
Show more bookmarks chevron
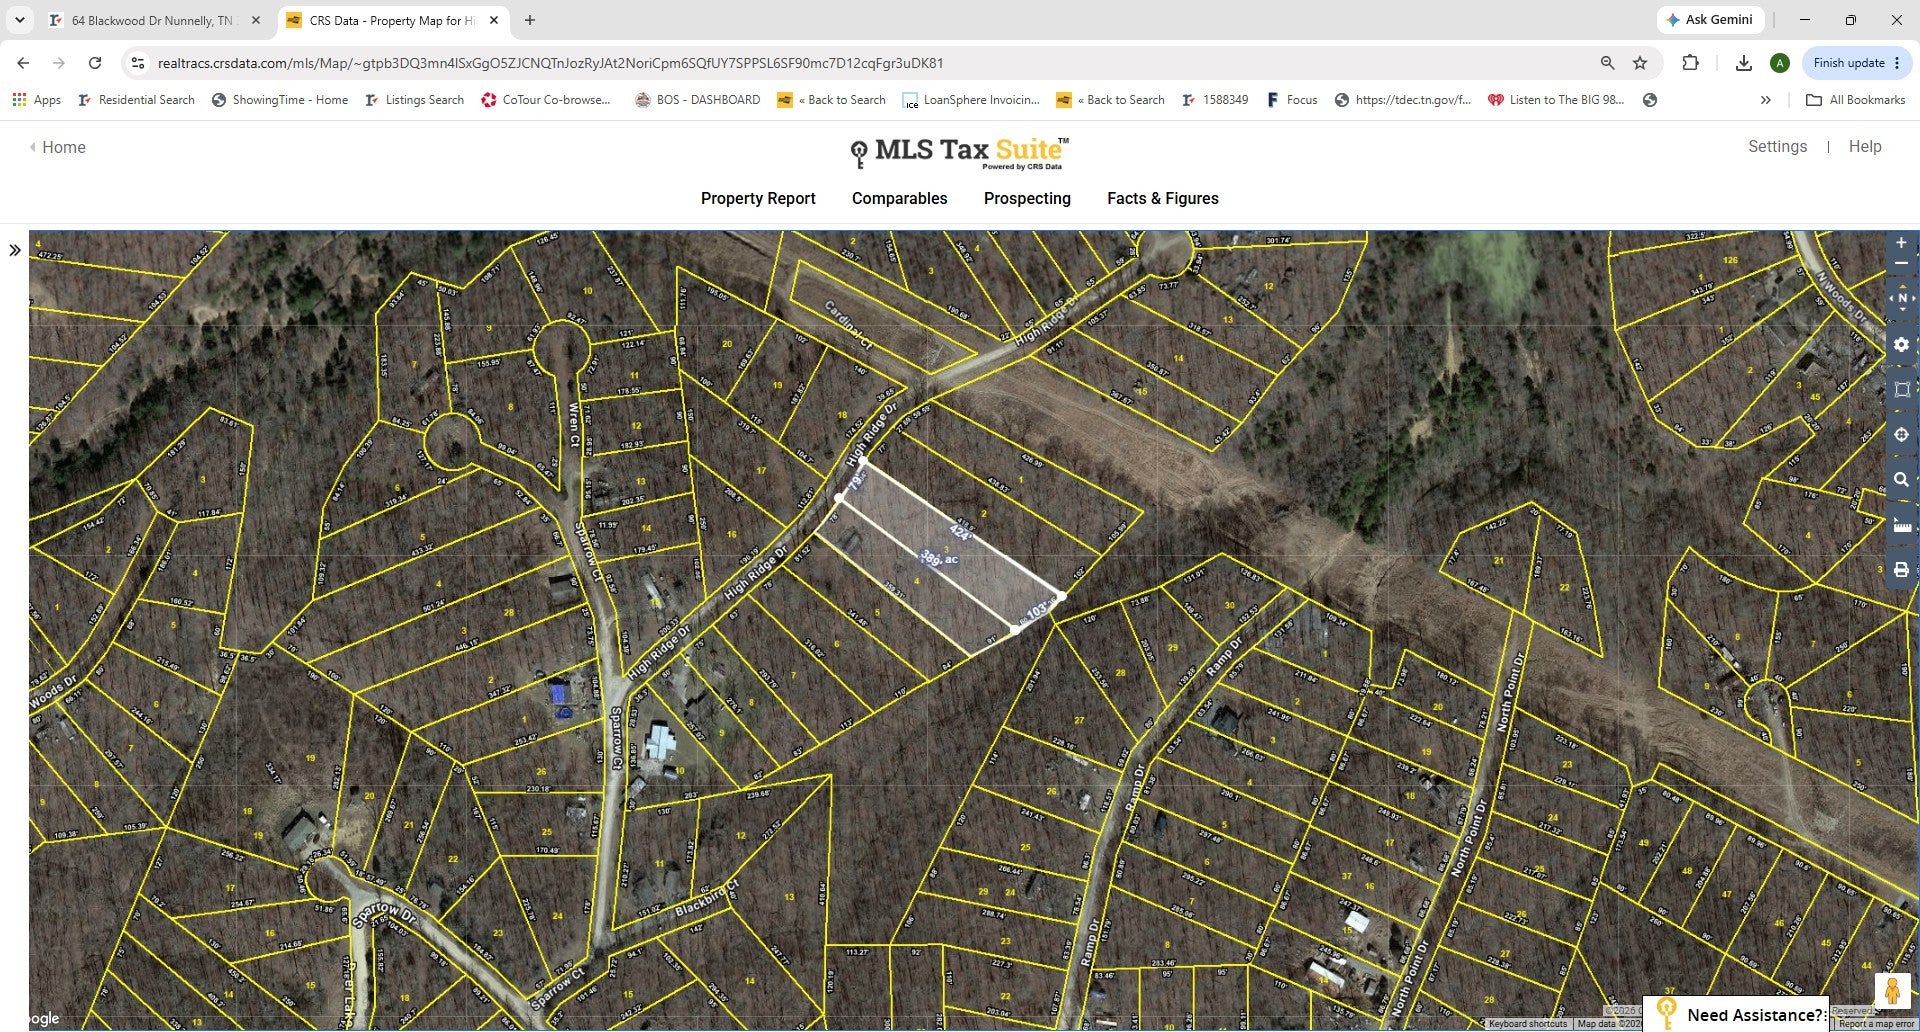(x=1766, y=100)
